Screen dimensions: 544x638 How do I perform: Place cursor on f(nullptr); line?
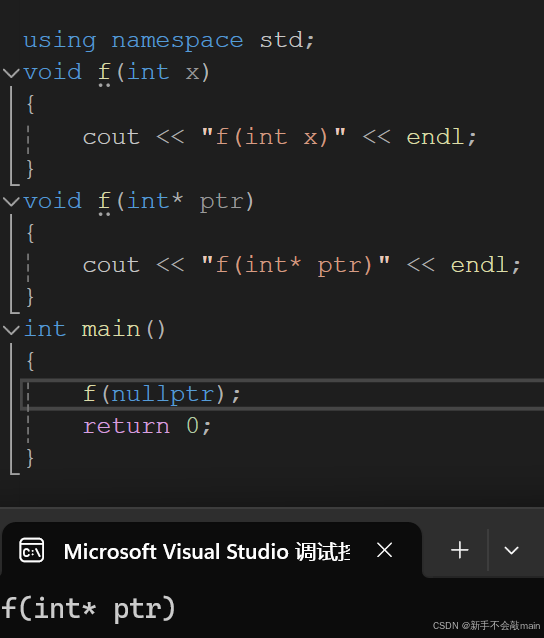[282, 394]
